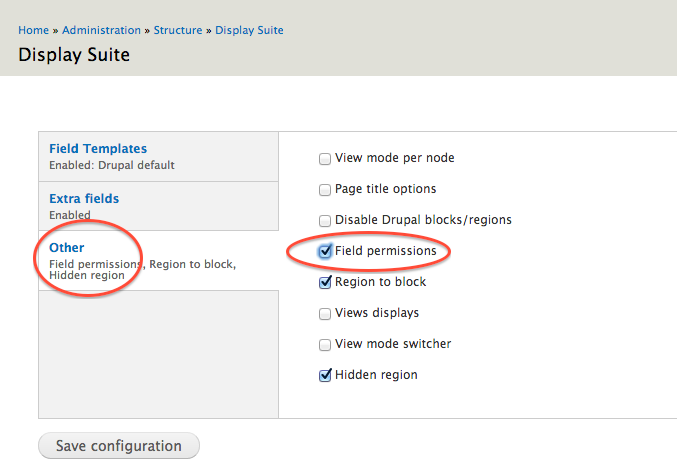Open the Extra fields vertical tab

[84, 199]
